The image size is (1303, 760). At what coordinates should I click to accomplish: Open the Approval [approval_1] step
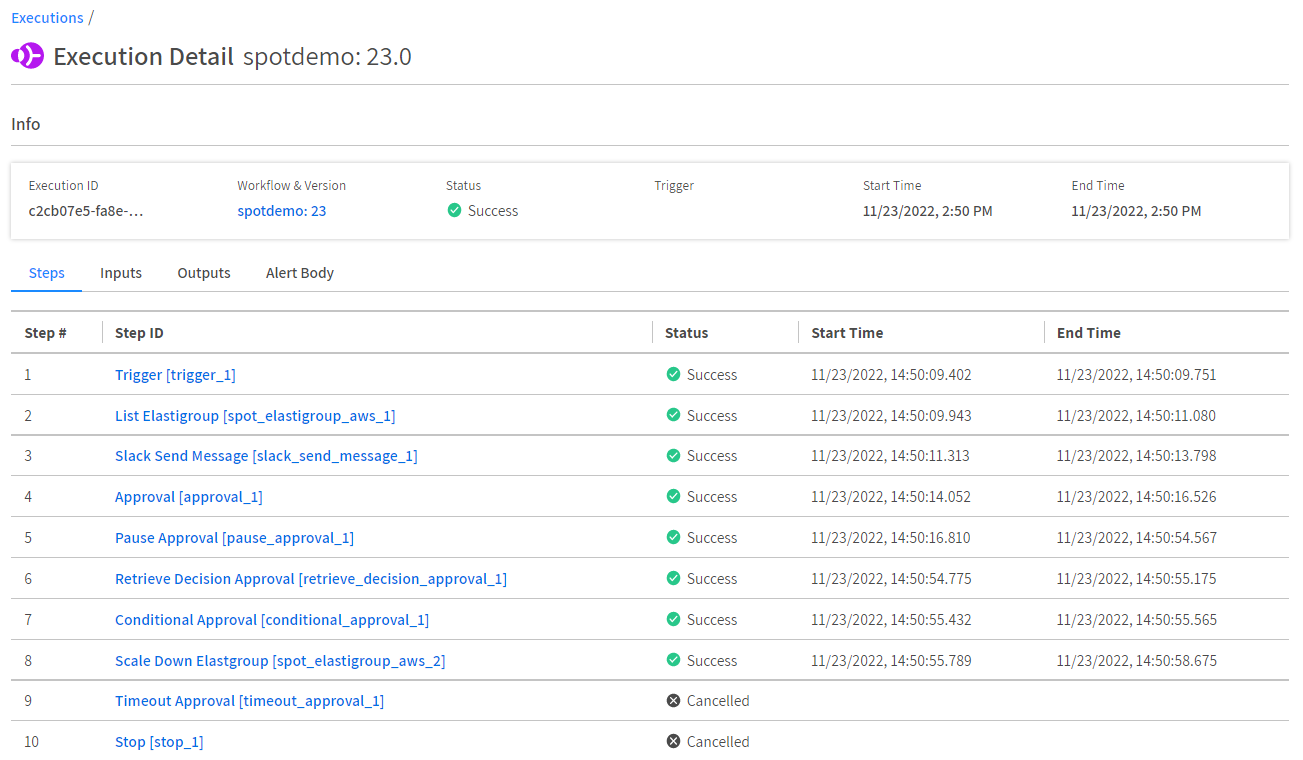pos(188,497)
